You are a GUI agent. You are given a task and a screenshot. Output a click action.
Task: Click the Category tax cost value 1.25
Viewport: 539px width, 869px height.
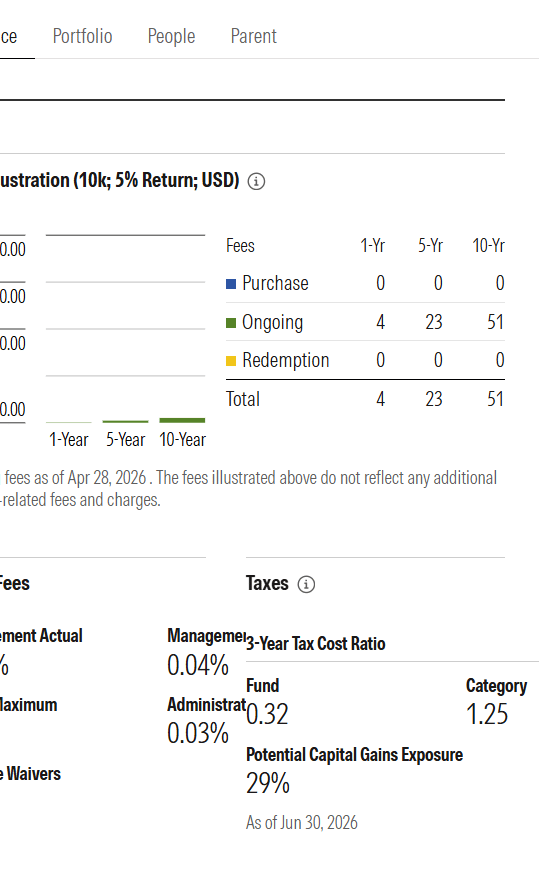tap(487, 714)
